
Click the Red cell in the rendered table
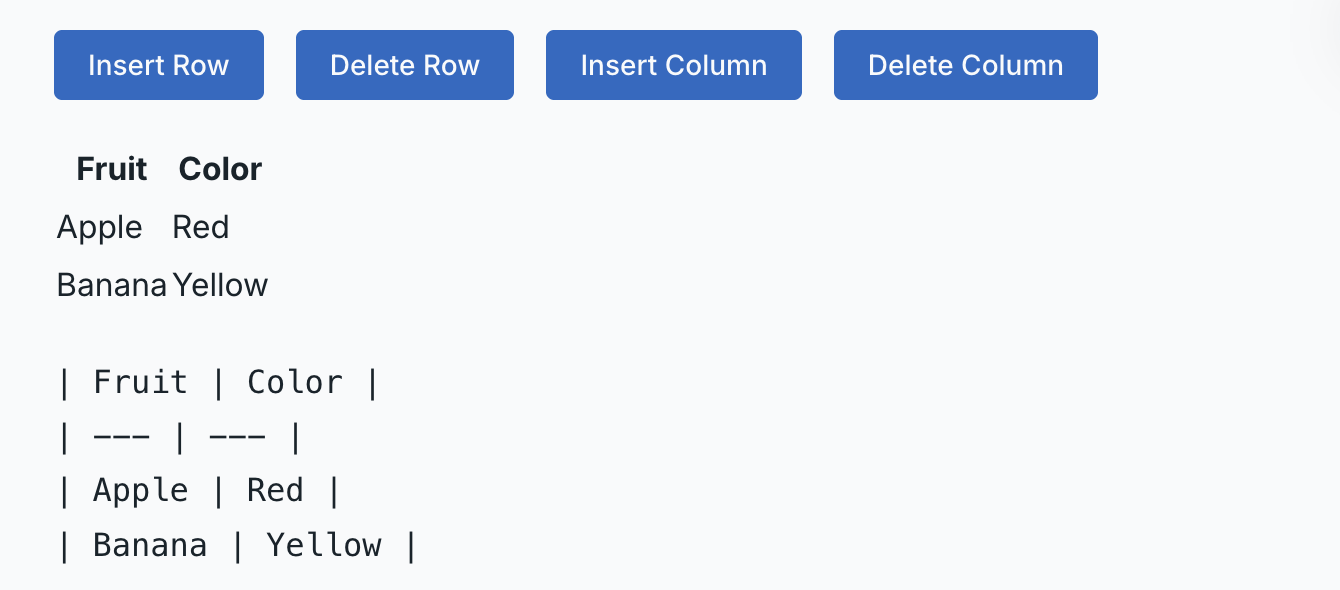(201, 228)
